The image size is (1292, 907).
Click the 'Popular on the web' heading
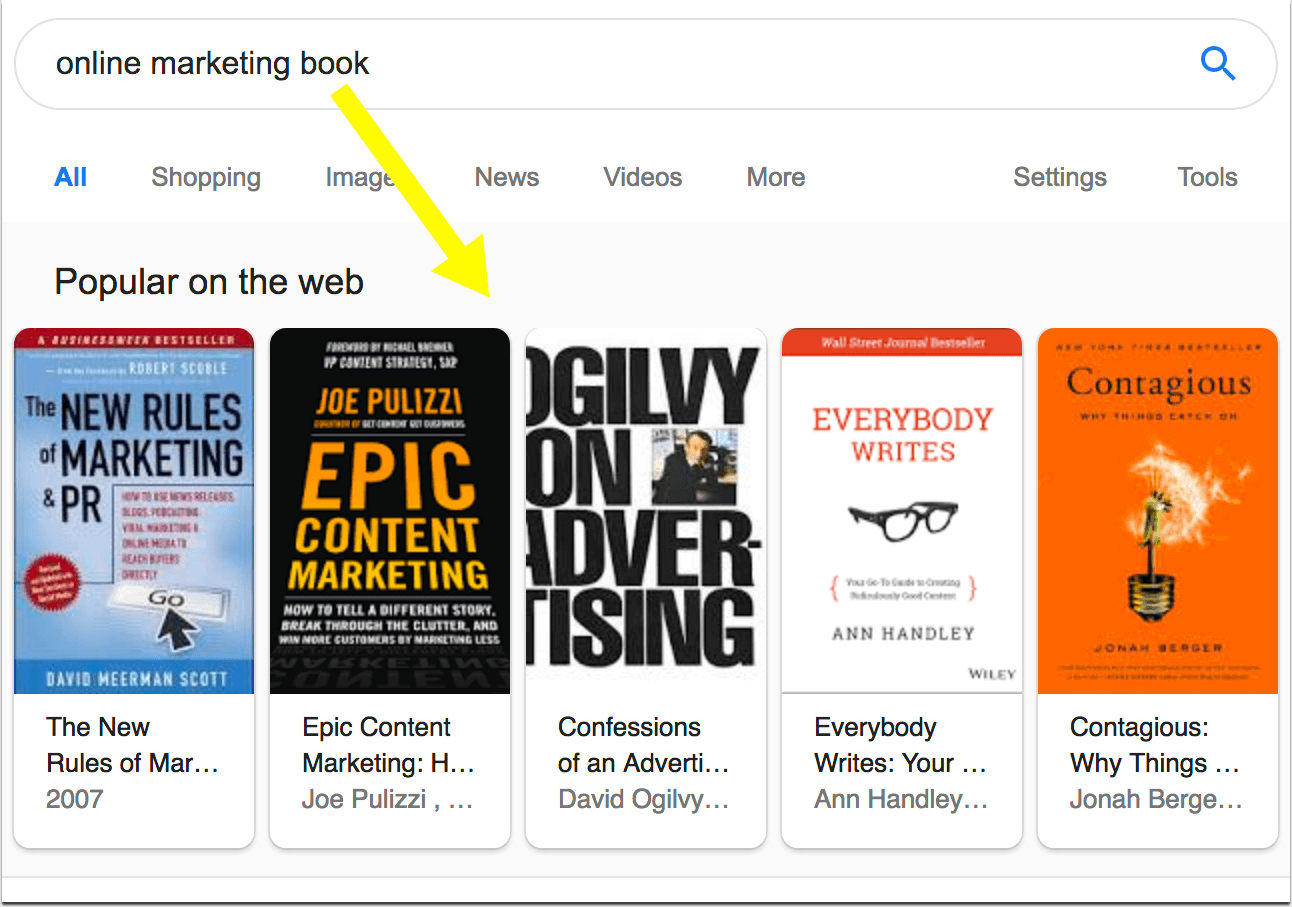click(x=209, y=282)
